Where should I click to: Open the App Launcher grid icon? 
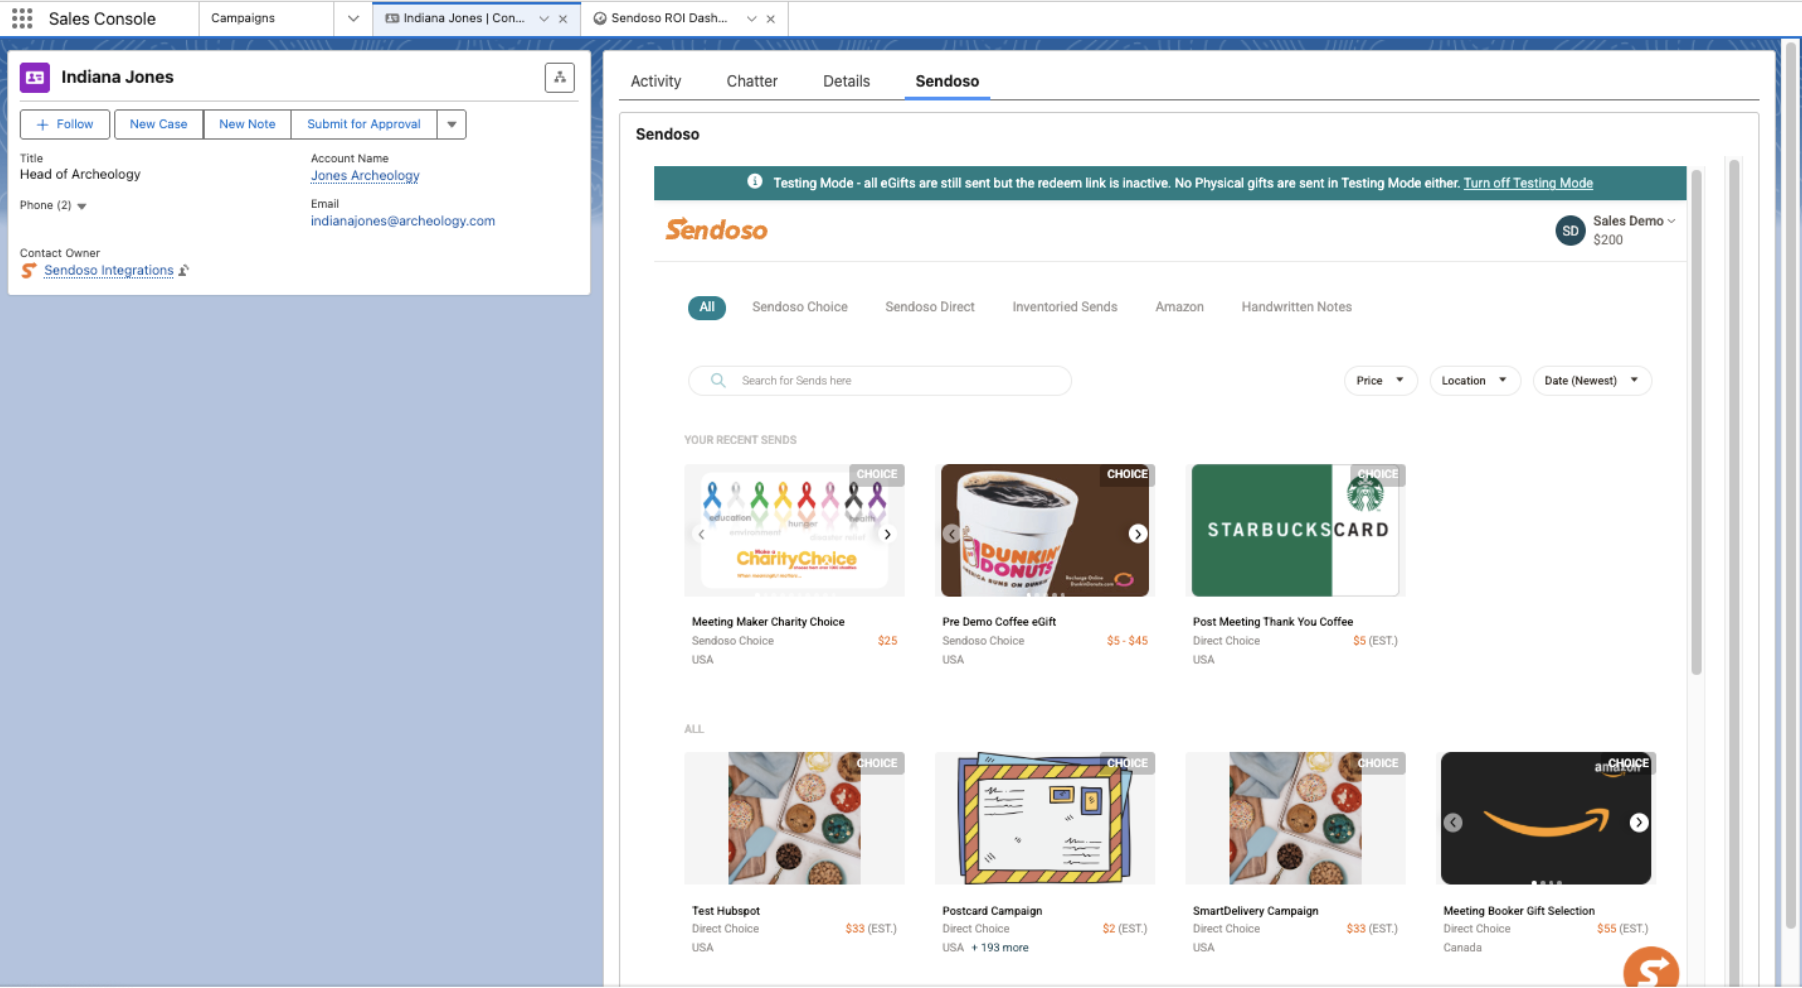point(22,18)
